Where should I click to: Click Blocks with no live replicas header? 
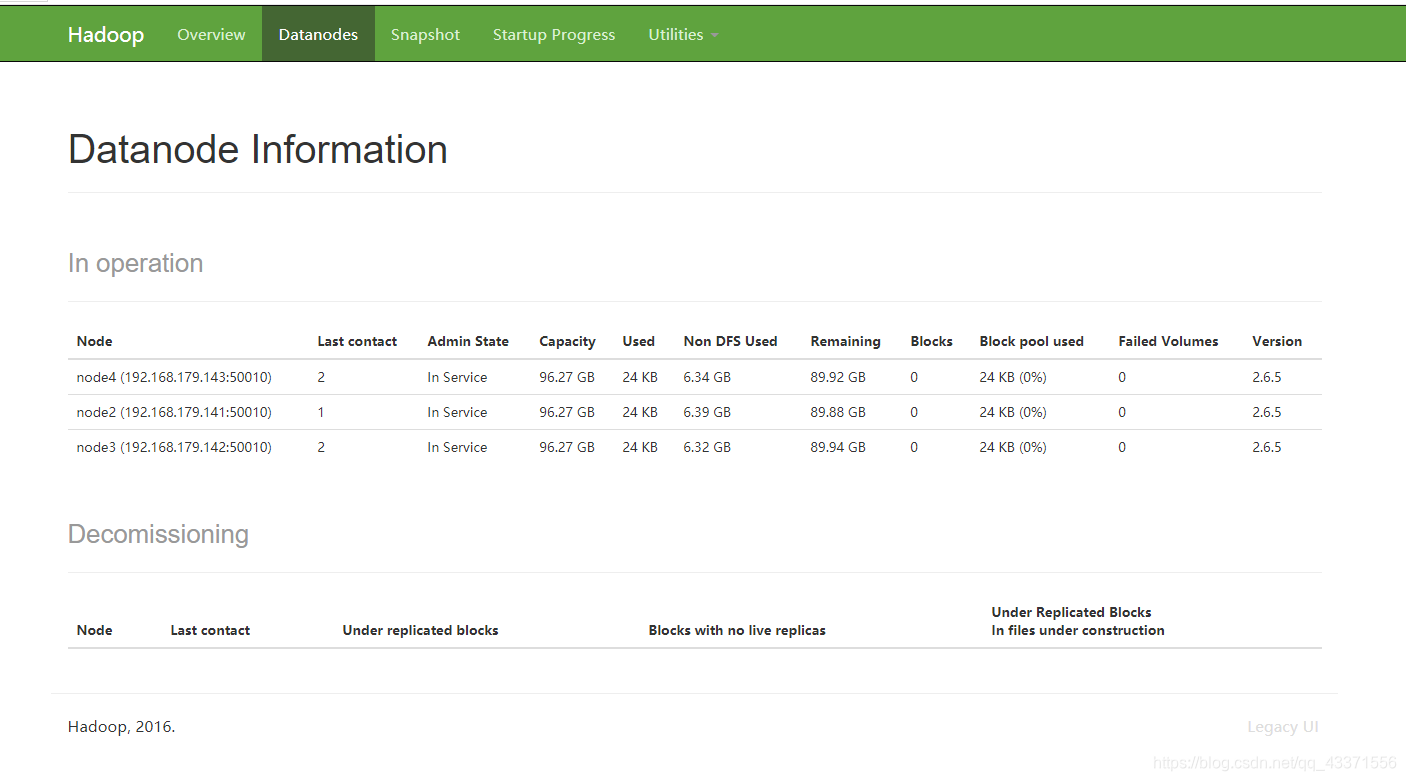click(x=737, y=630)
